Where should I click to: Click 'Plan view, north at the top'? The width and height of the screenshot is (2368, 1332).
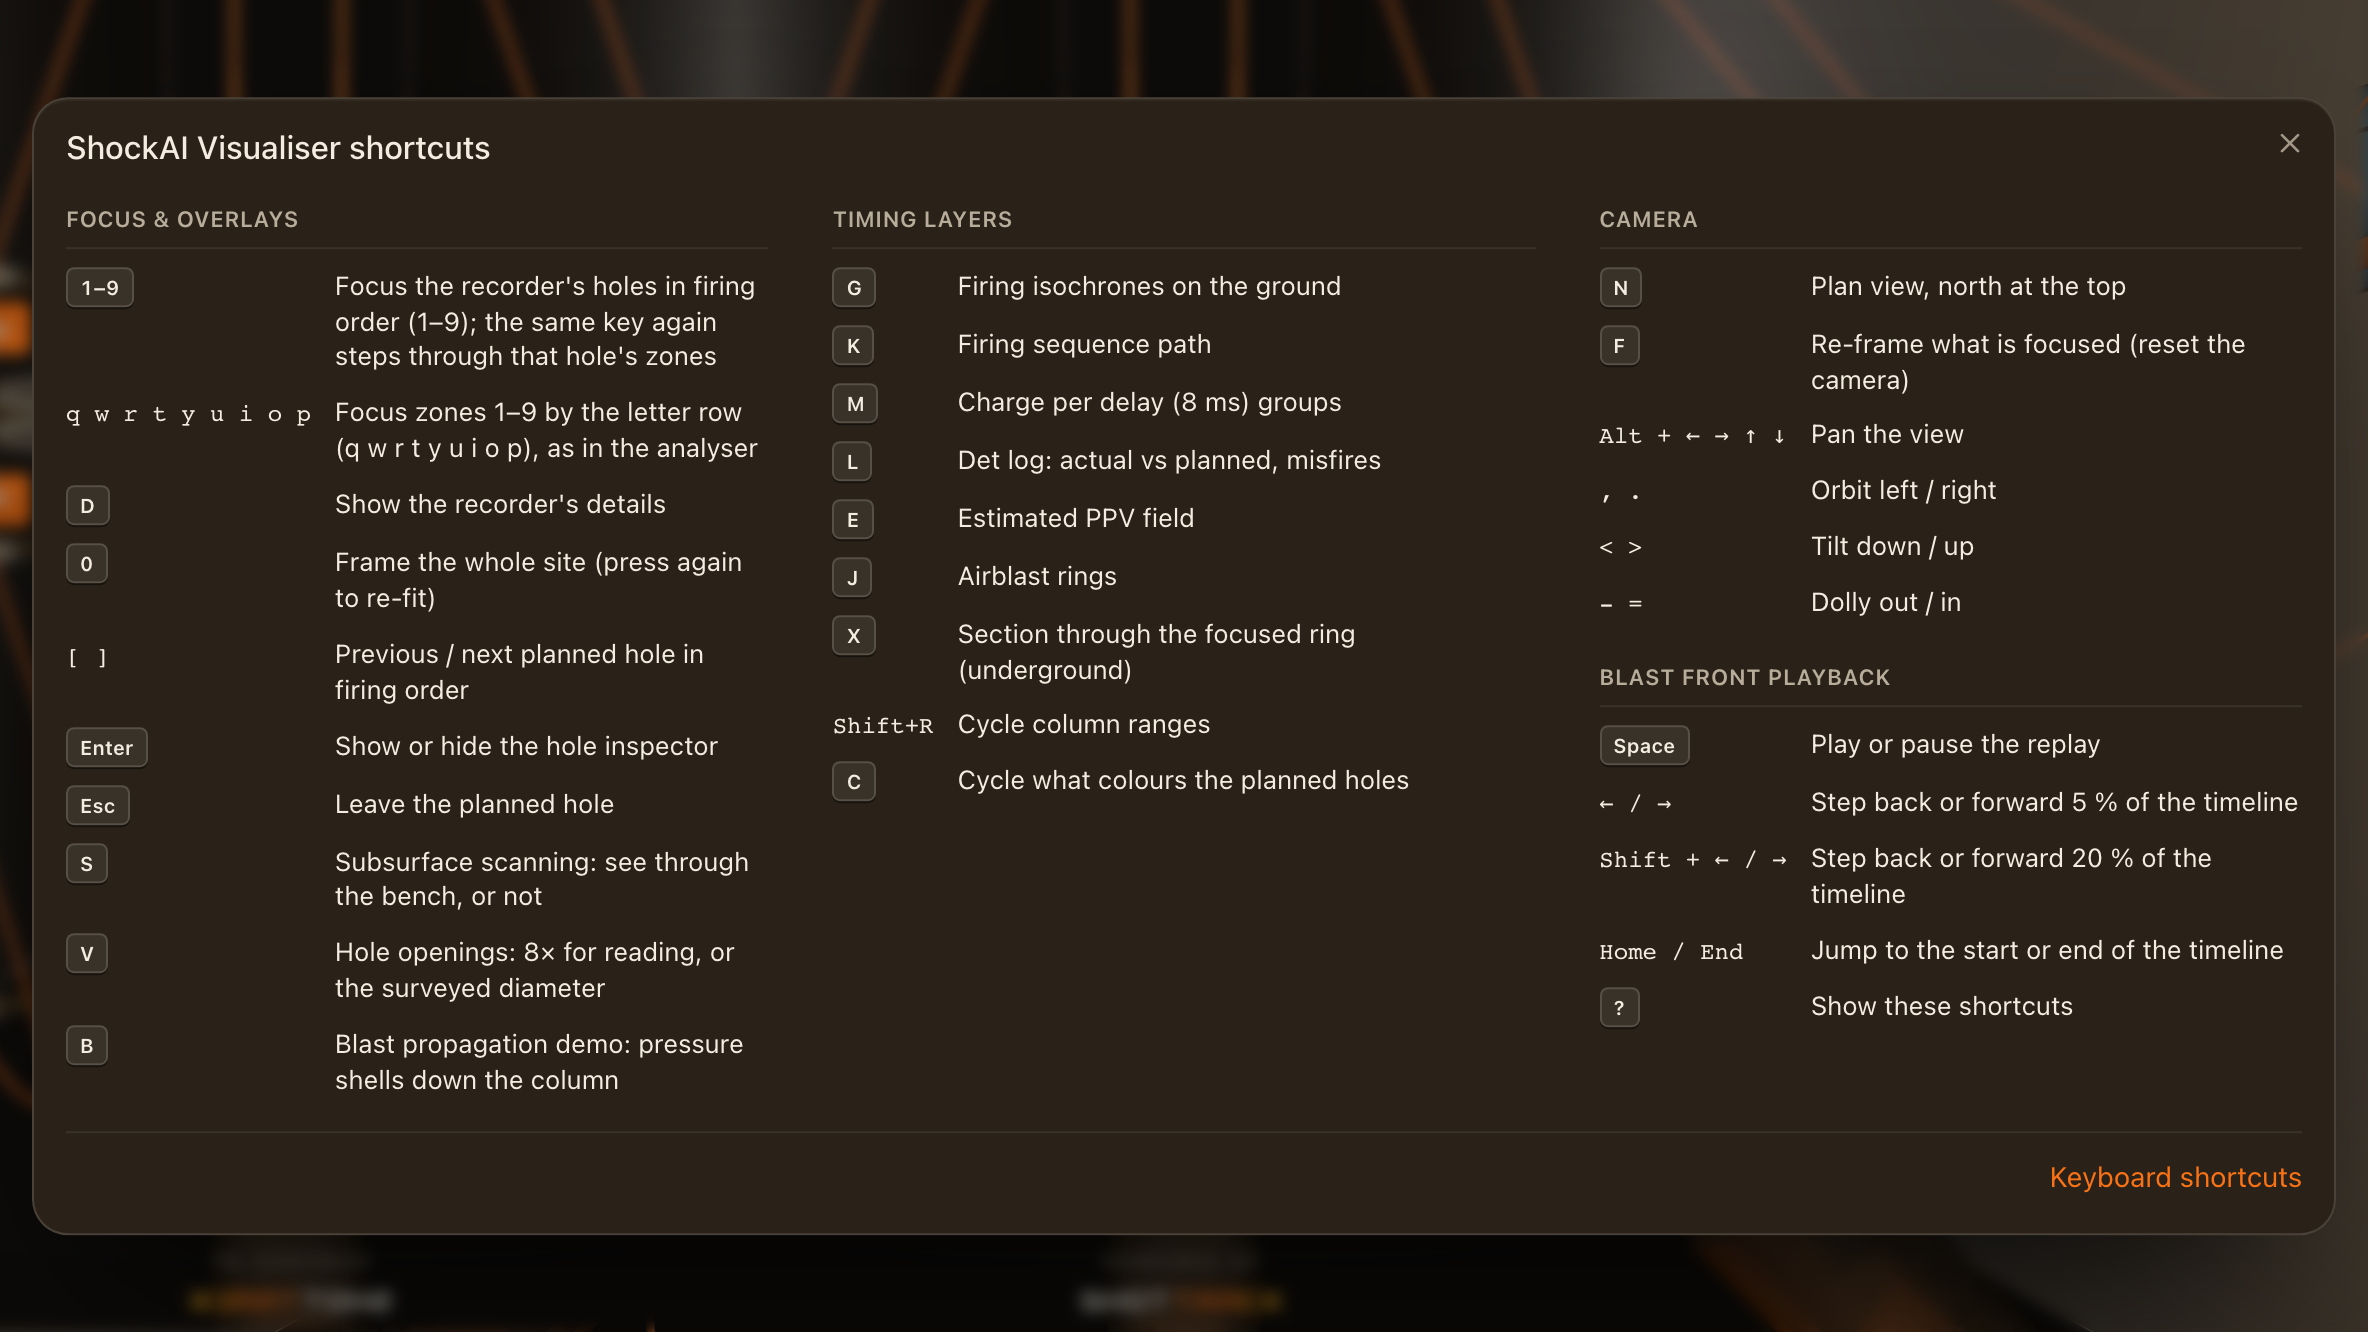click(1968, 286)
